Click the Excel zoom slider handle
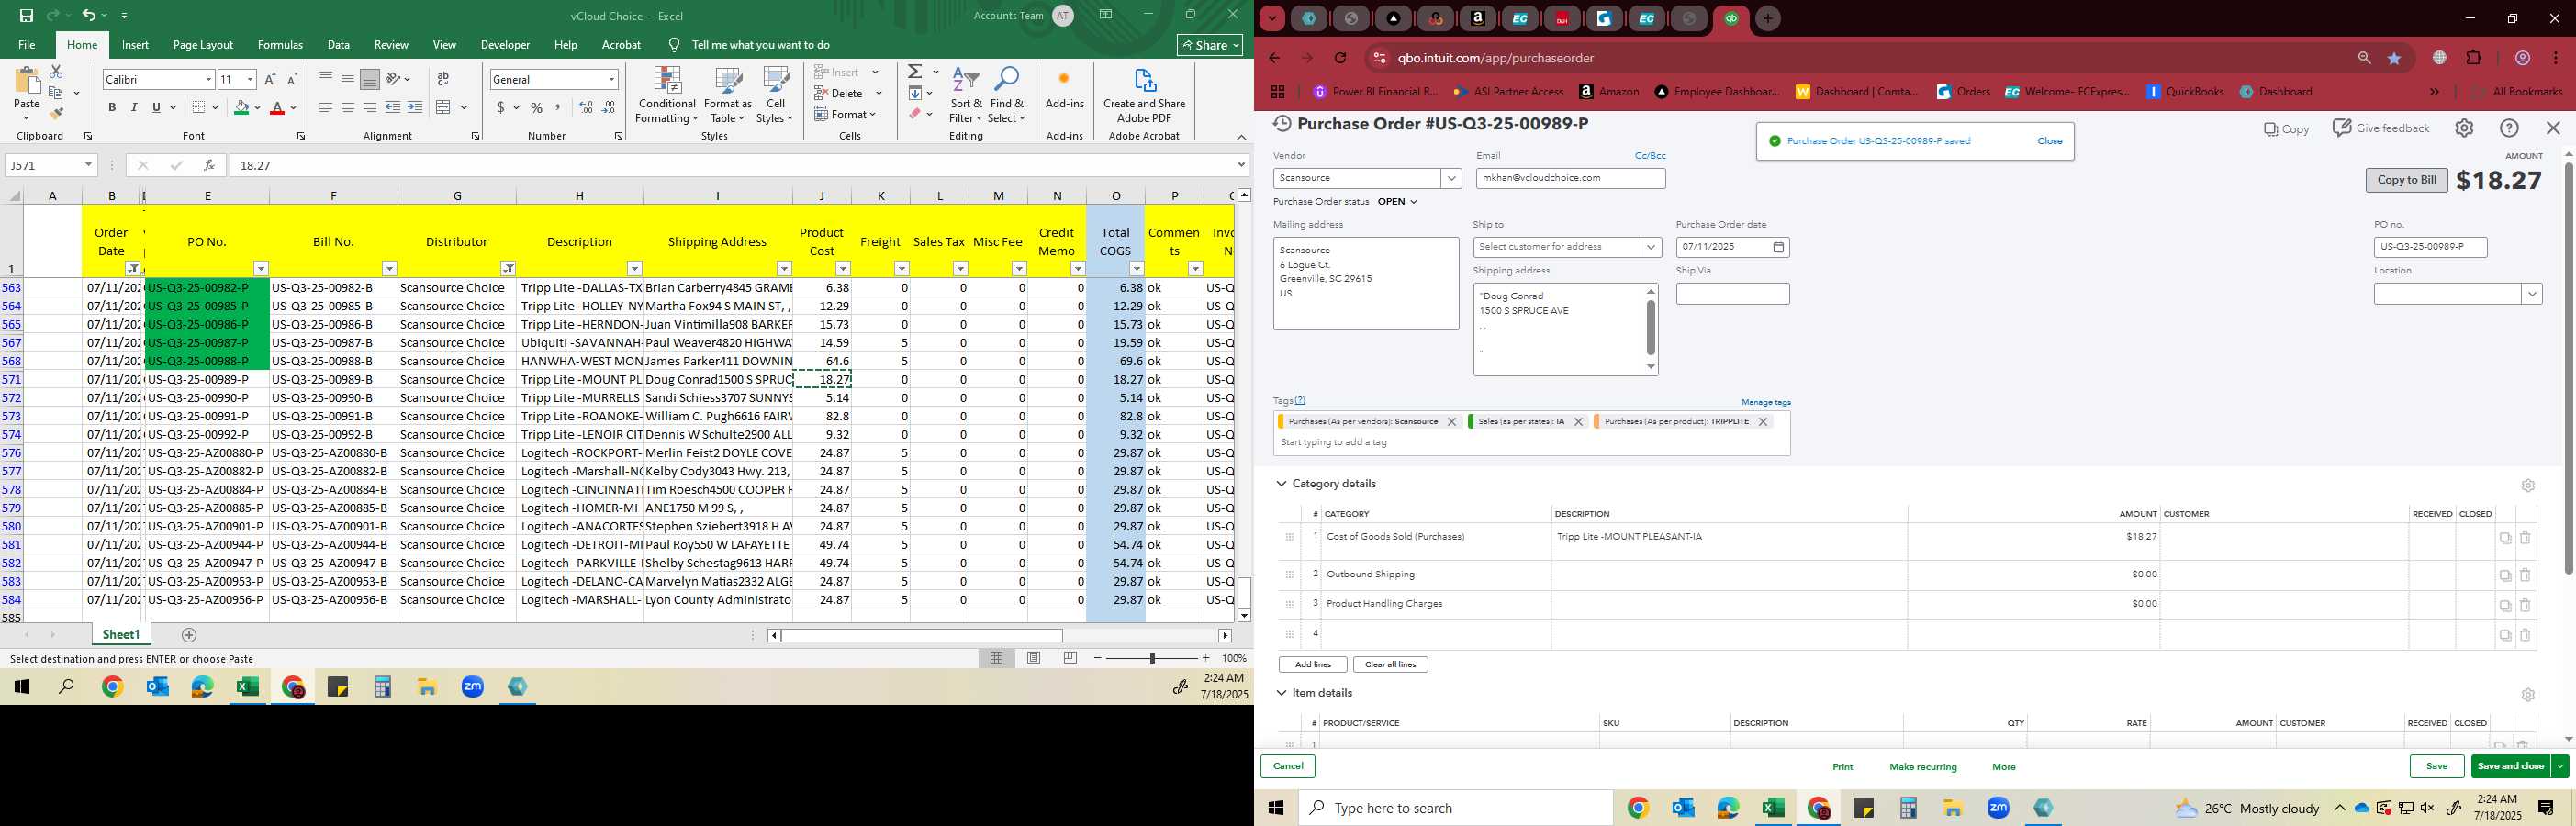This screenshot has height=826, width=2576. 1152,658
